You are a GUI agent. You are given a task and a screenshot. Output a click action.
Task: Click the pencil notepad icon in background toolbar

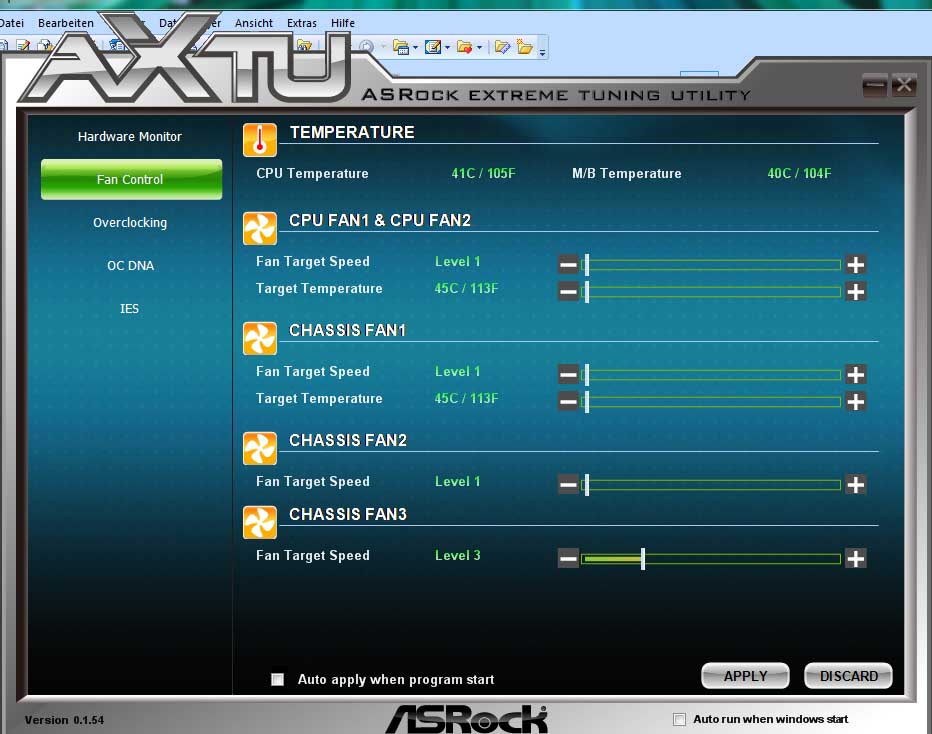coord(23,46)
